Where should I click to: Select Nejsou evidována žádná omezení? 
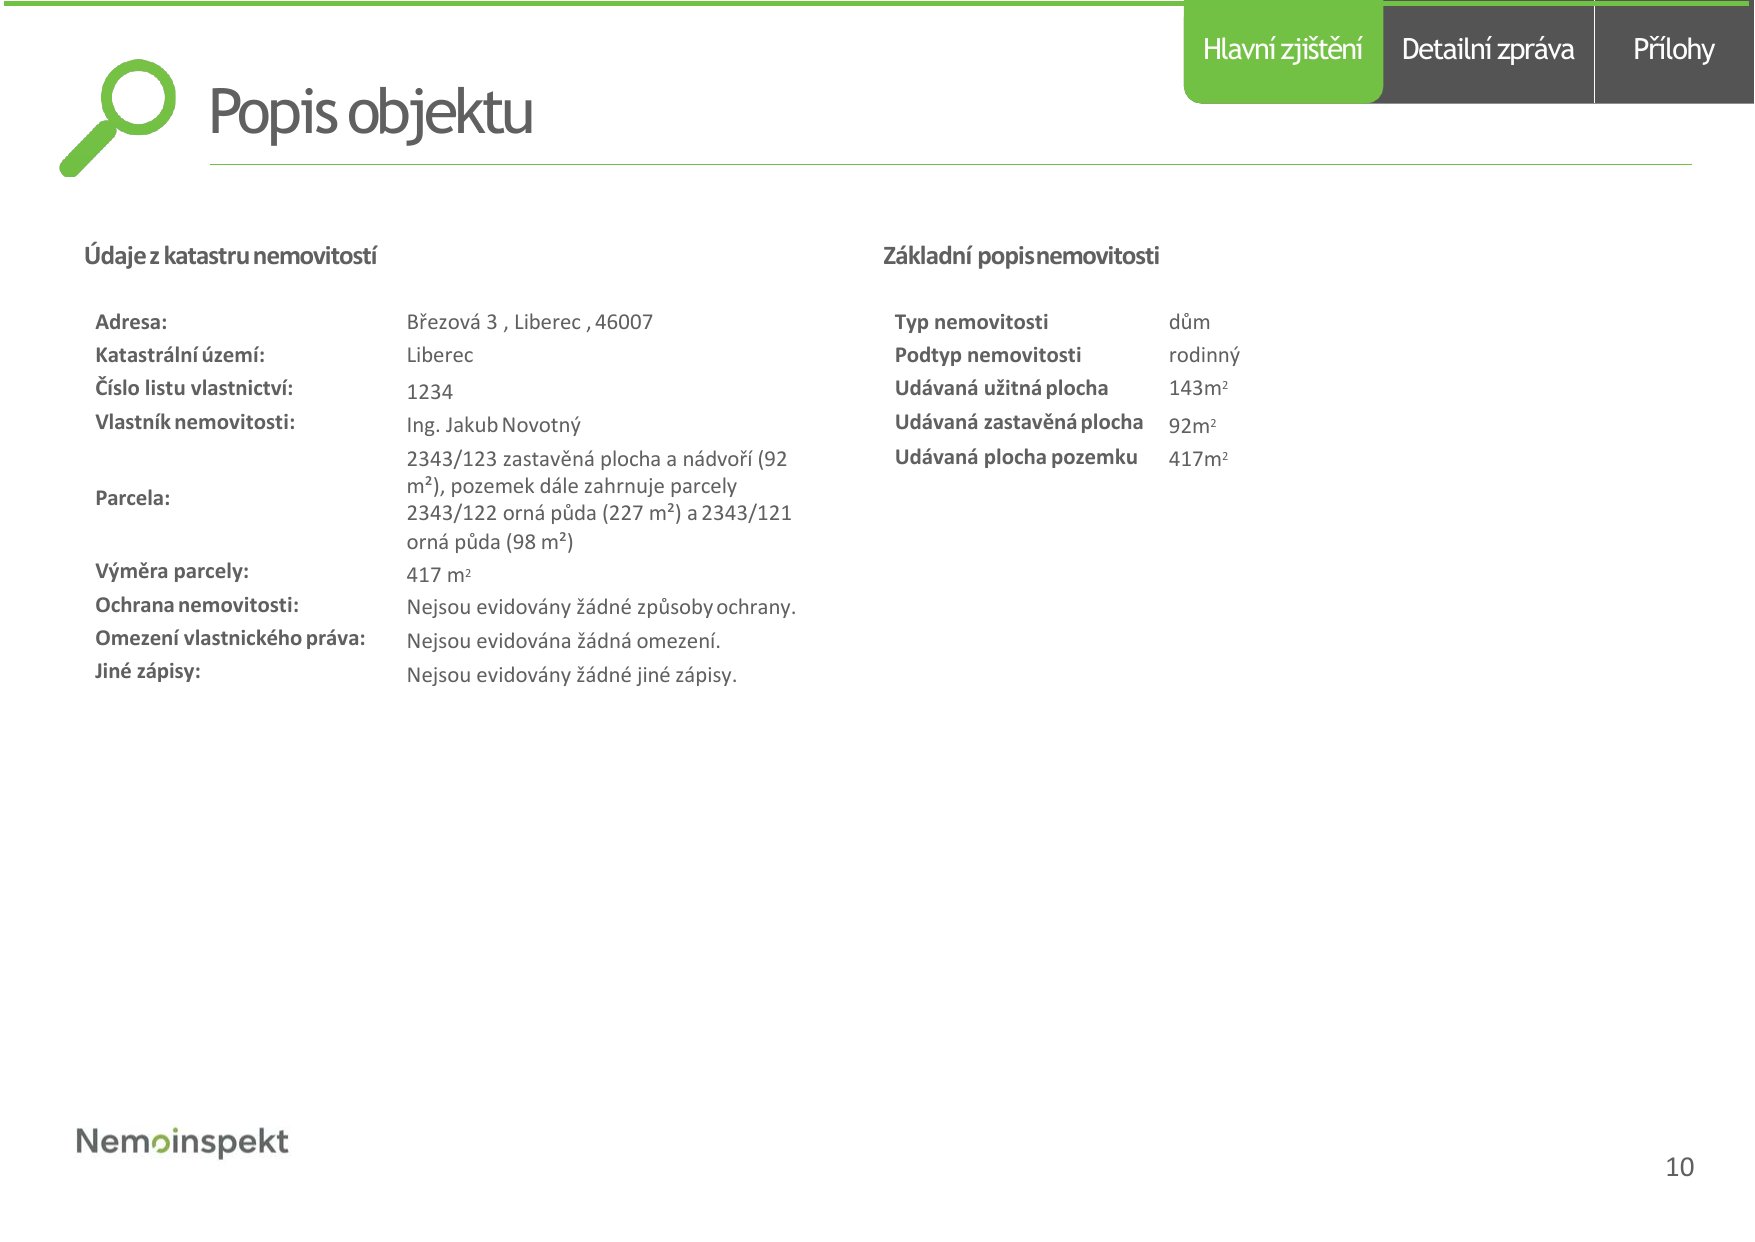tap(563, 641)
